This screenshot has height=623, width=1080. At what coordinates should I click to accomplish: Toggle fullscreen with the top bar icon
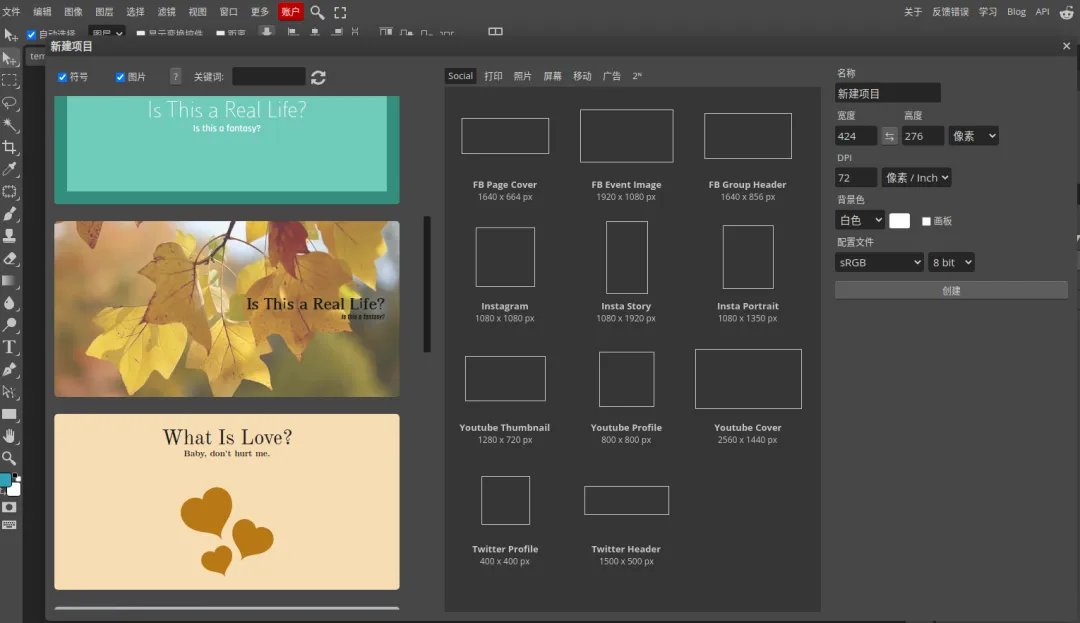click(340, 12)
